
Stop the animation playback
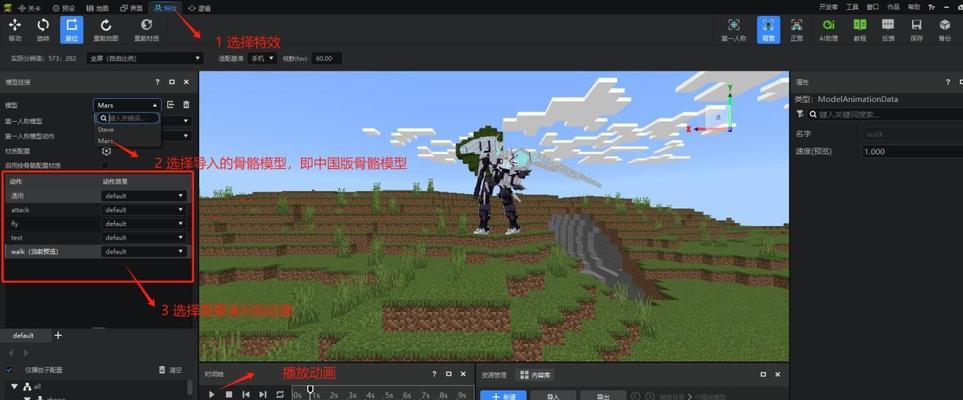click(229, 394)
